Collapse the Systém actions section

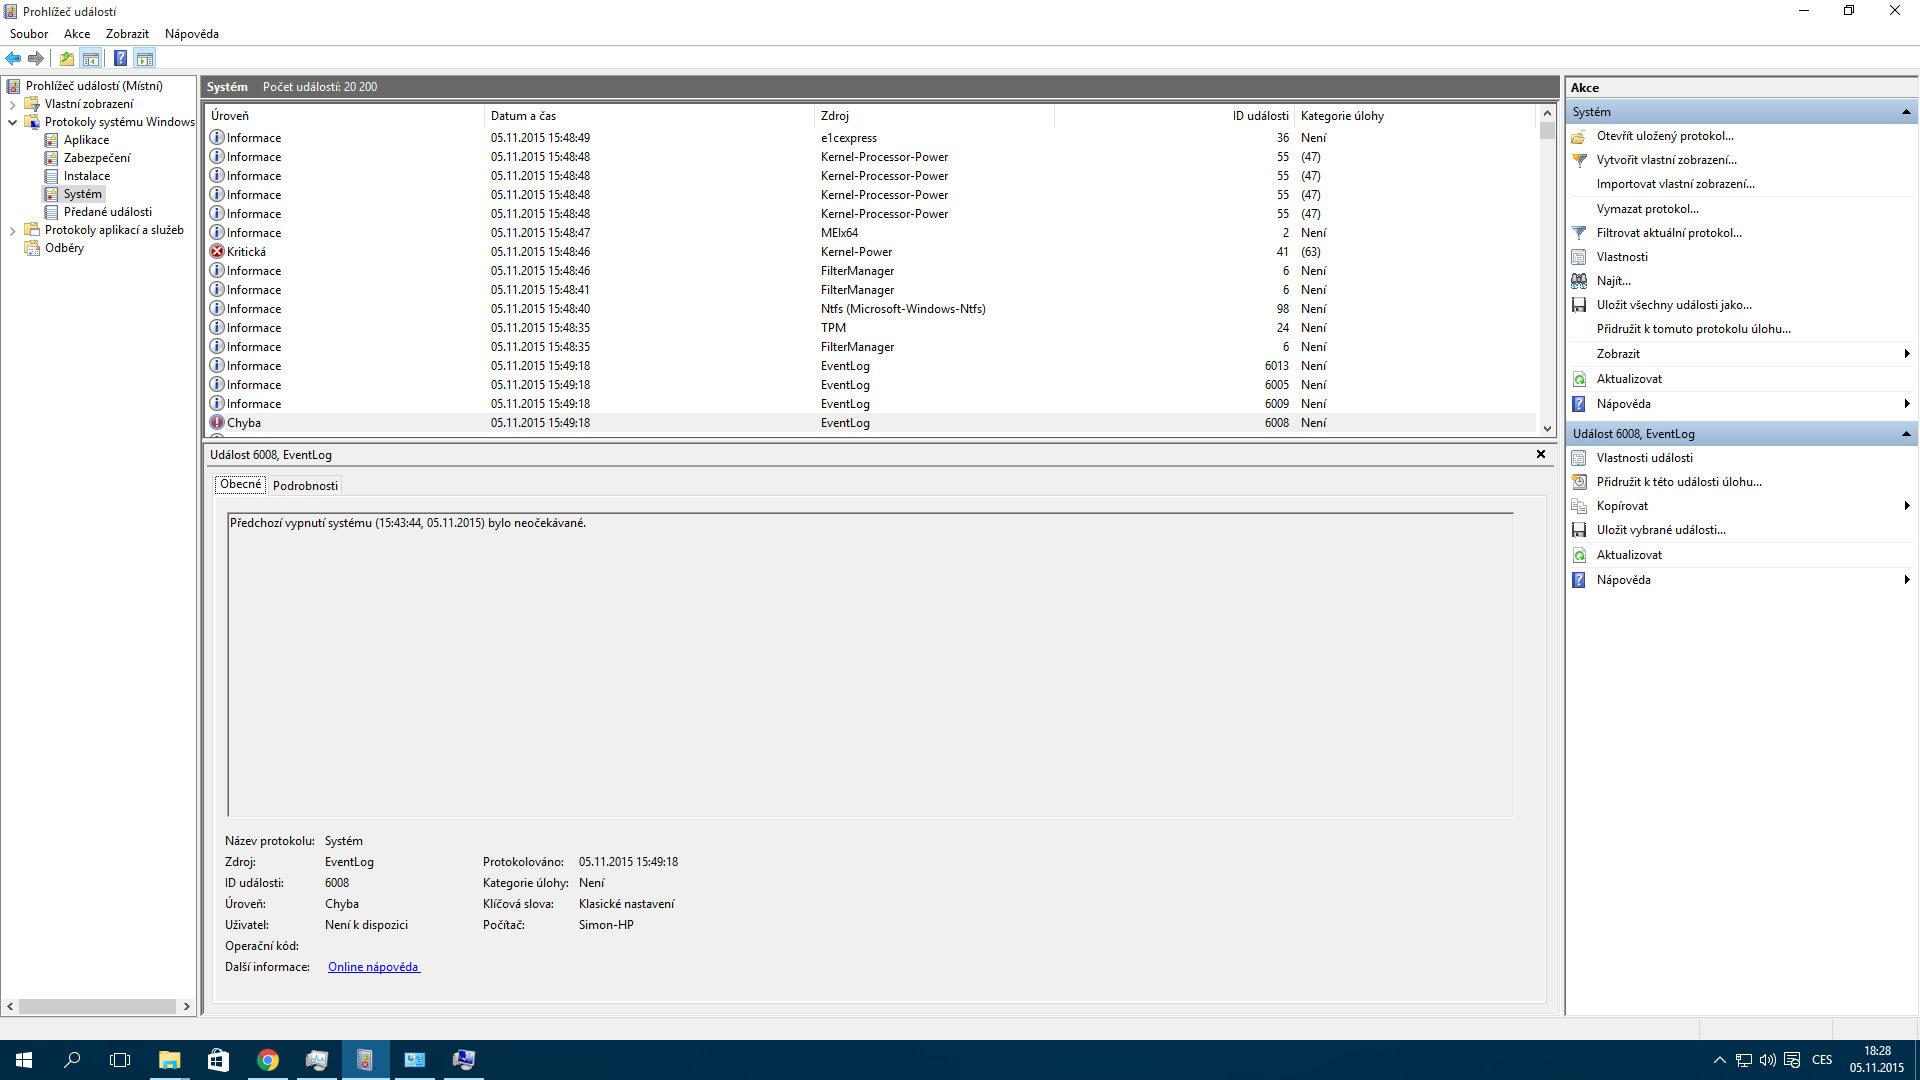1906,112
